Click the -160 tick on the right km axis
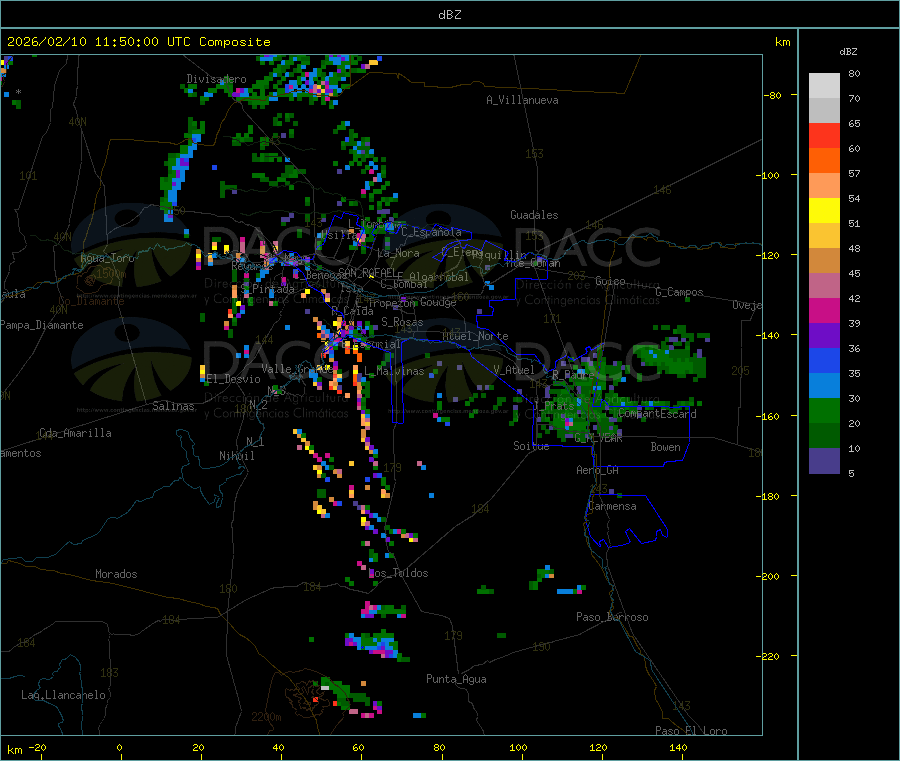 click(770, 416)
